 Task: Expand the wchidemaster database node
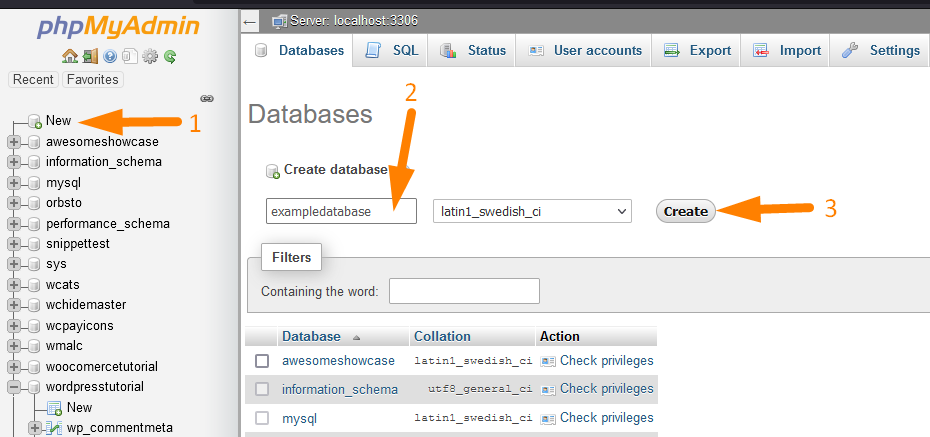click(14, 305)
